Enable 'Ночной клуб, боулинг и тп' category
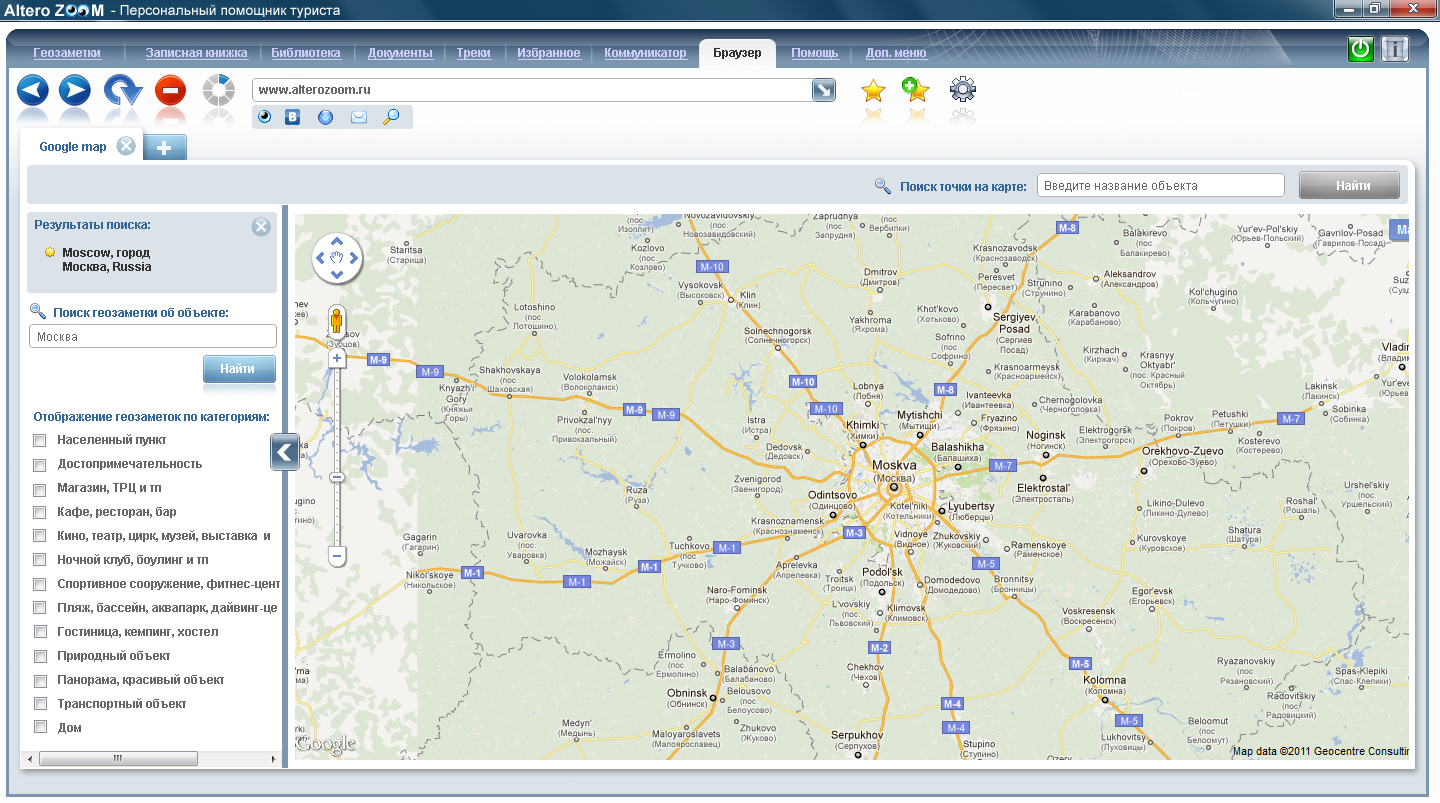Screen dimensions: 1440x803 point(40,561)
